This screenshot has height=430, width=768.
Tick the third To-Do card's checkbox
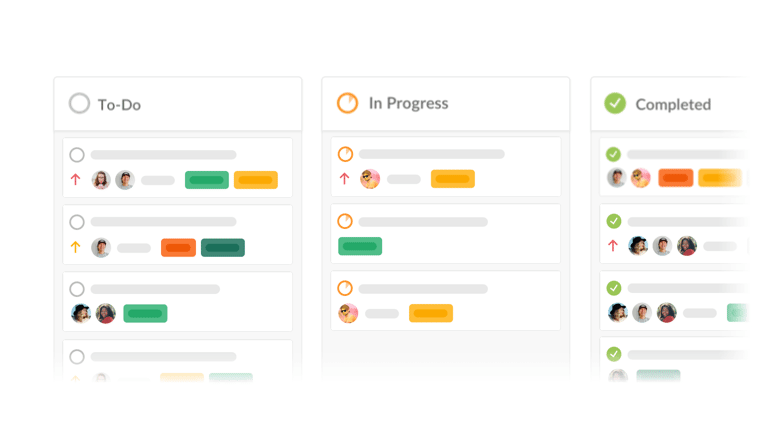77,289
